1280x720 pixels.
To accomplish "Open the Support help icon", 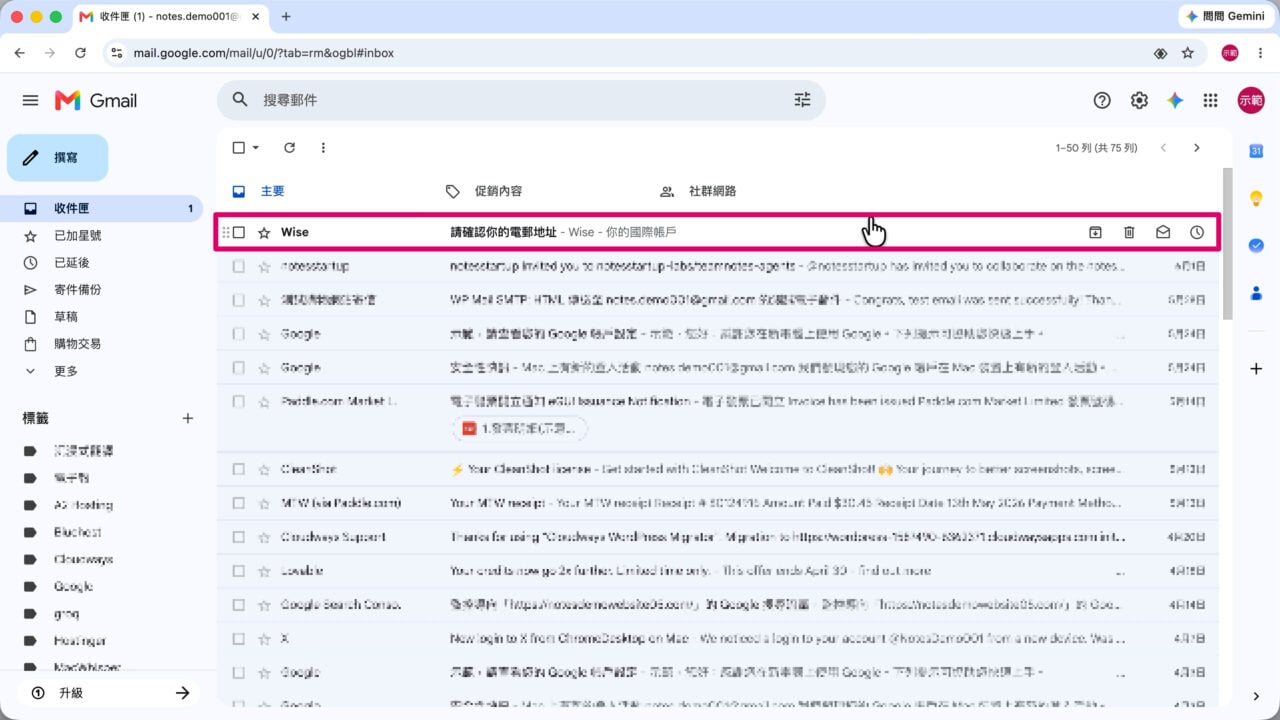I will pyautogui.click(x=1102, y=100).
